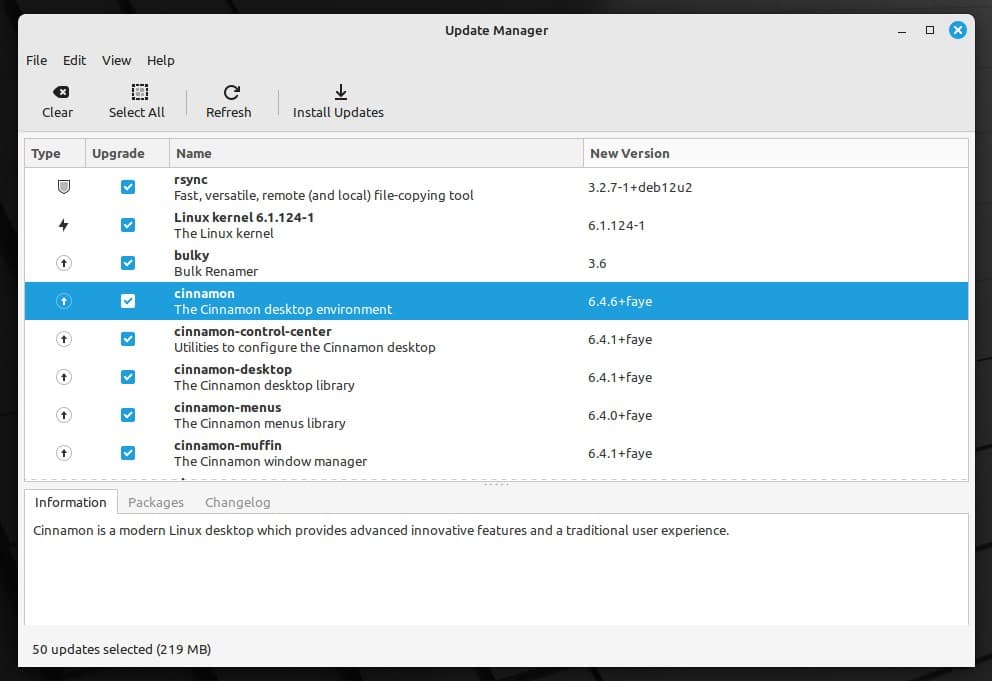
Task: Toggle the bulky upgrade checkbox
Action: 128,263
